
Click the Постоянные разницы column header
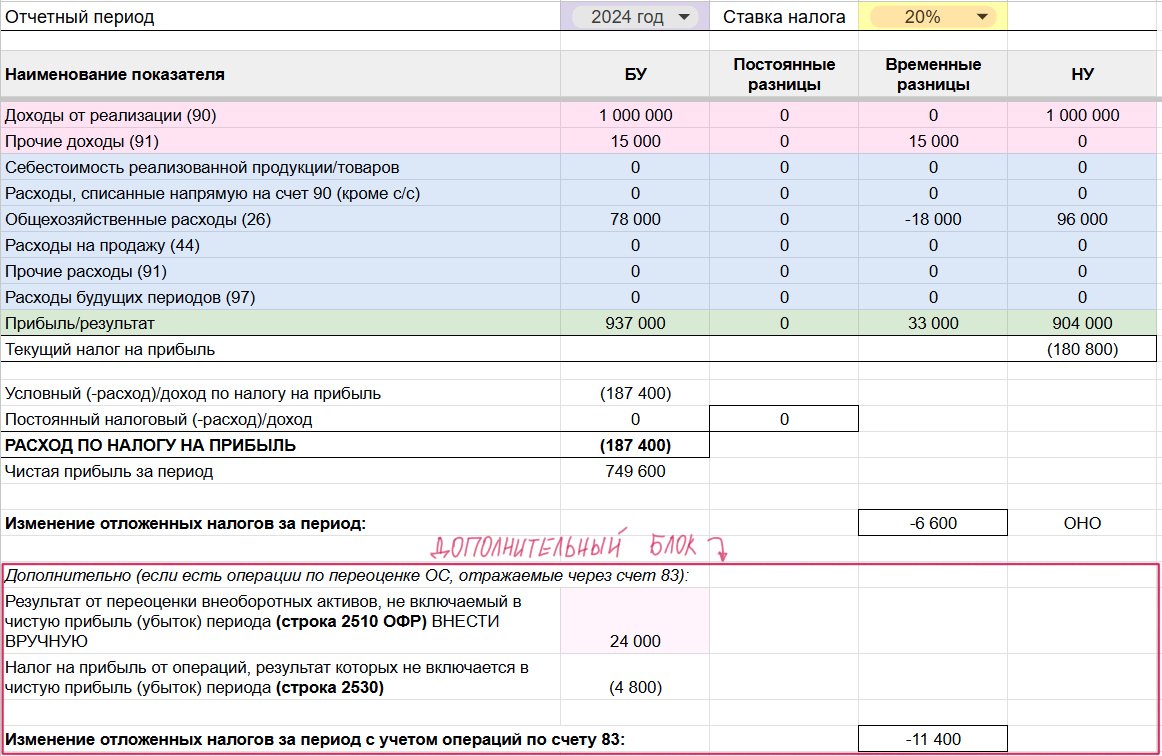pyautogui.click(x=784, y=74)
